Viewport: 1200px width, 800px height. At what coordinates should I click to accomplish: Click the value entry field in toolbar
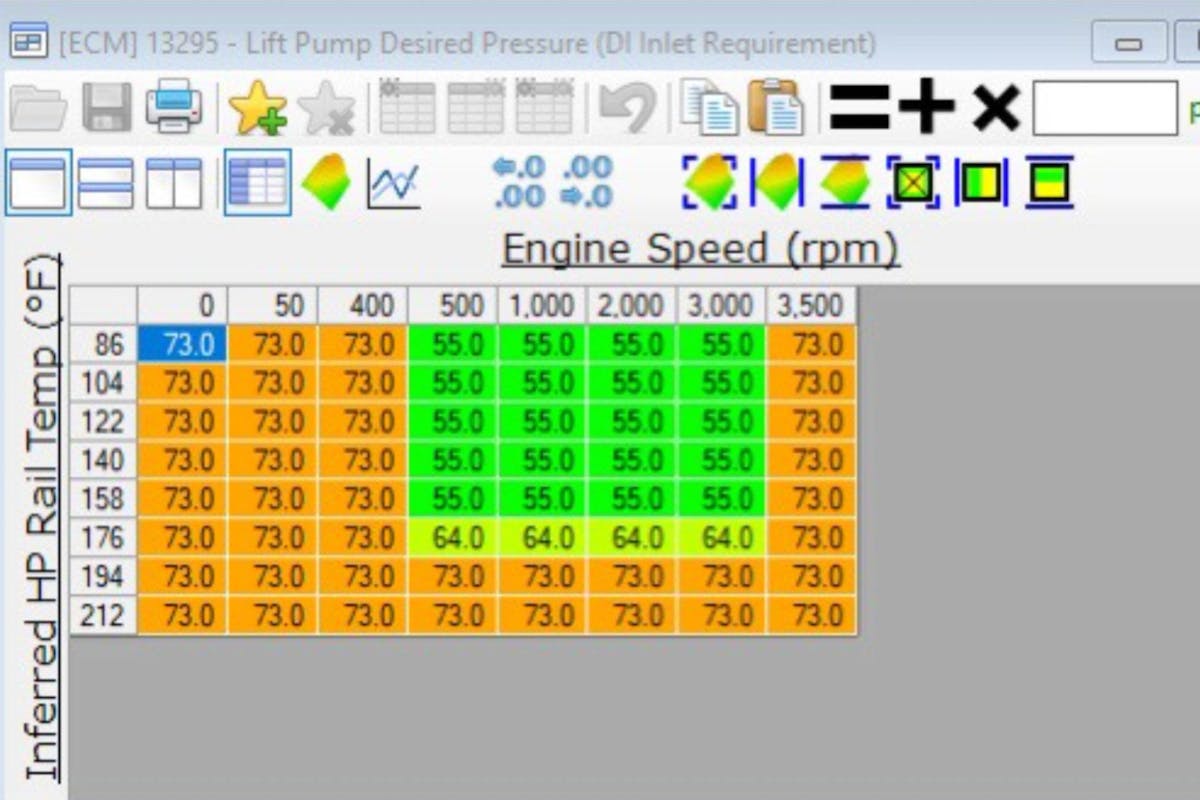pos(1104,108)
